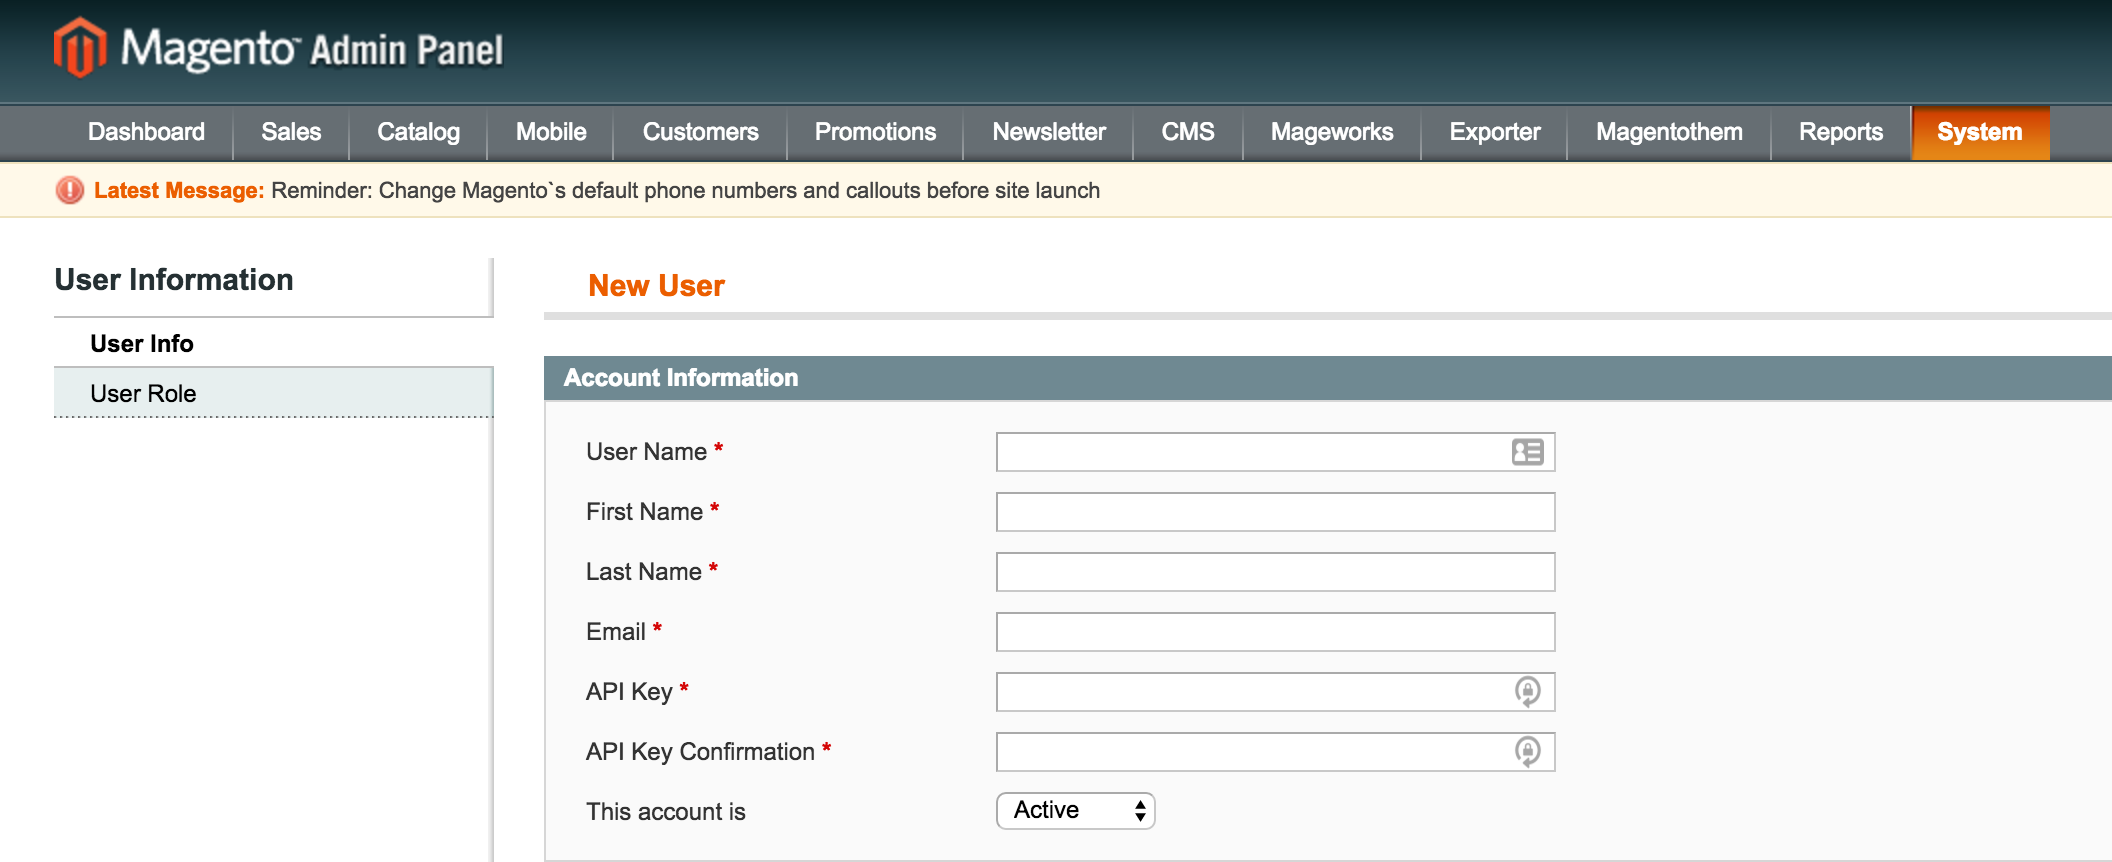Open the System menu

click(x=1980, y=132)
